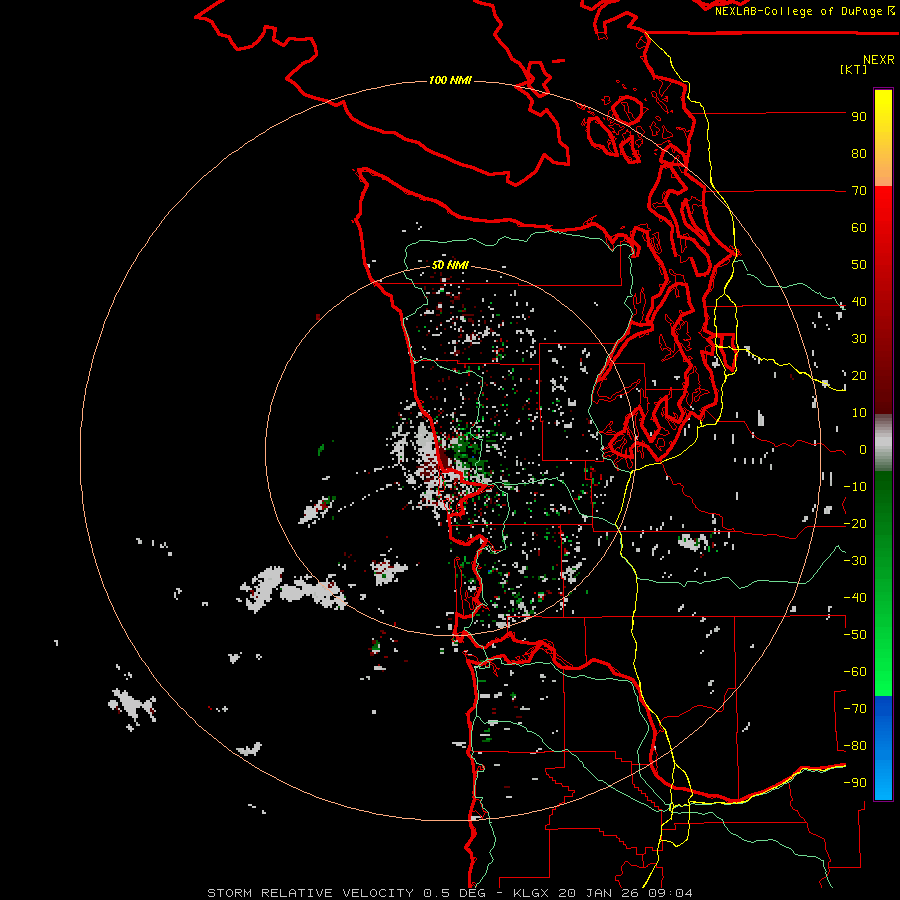The height and width of the screenshot is (900, 900).
Task: Click the -20 knot scale label
Action: (x=855, y=523)
